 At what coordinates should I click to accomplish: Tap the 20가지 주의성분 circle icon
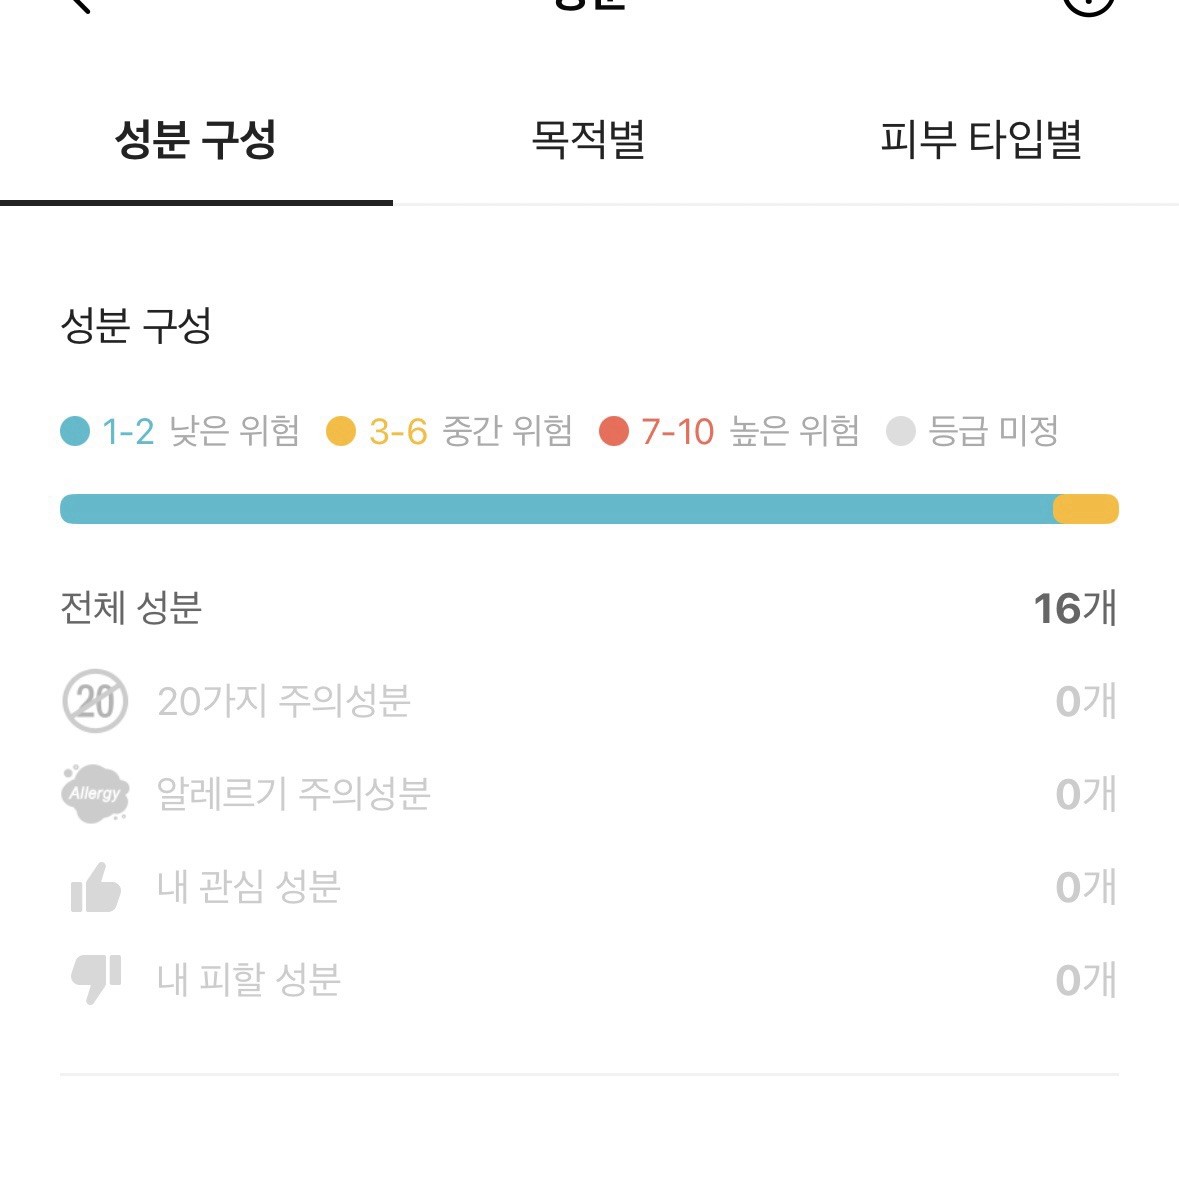95,701
